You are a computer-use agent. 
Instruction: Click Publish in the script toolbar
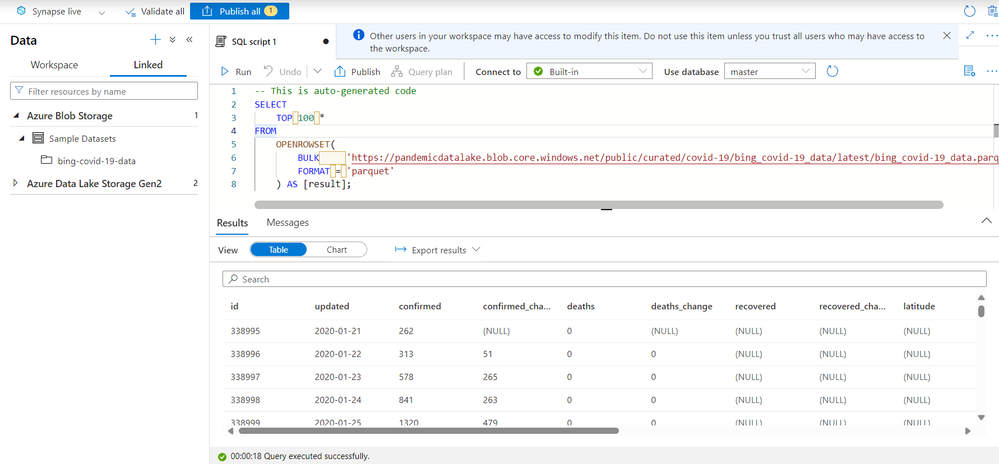click(357, 71)
